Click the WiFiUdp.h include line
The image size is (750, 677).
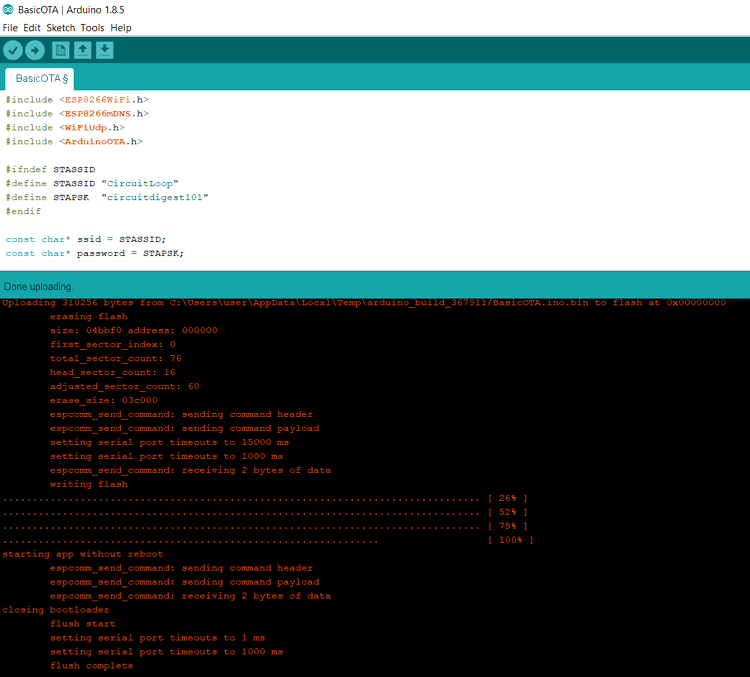(x=65, y=127)
